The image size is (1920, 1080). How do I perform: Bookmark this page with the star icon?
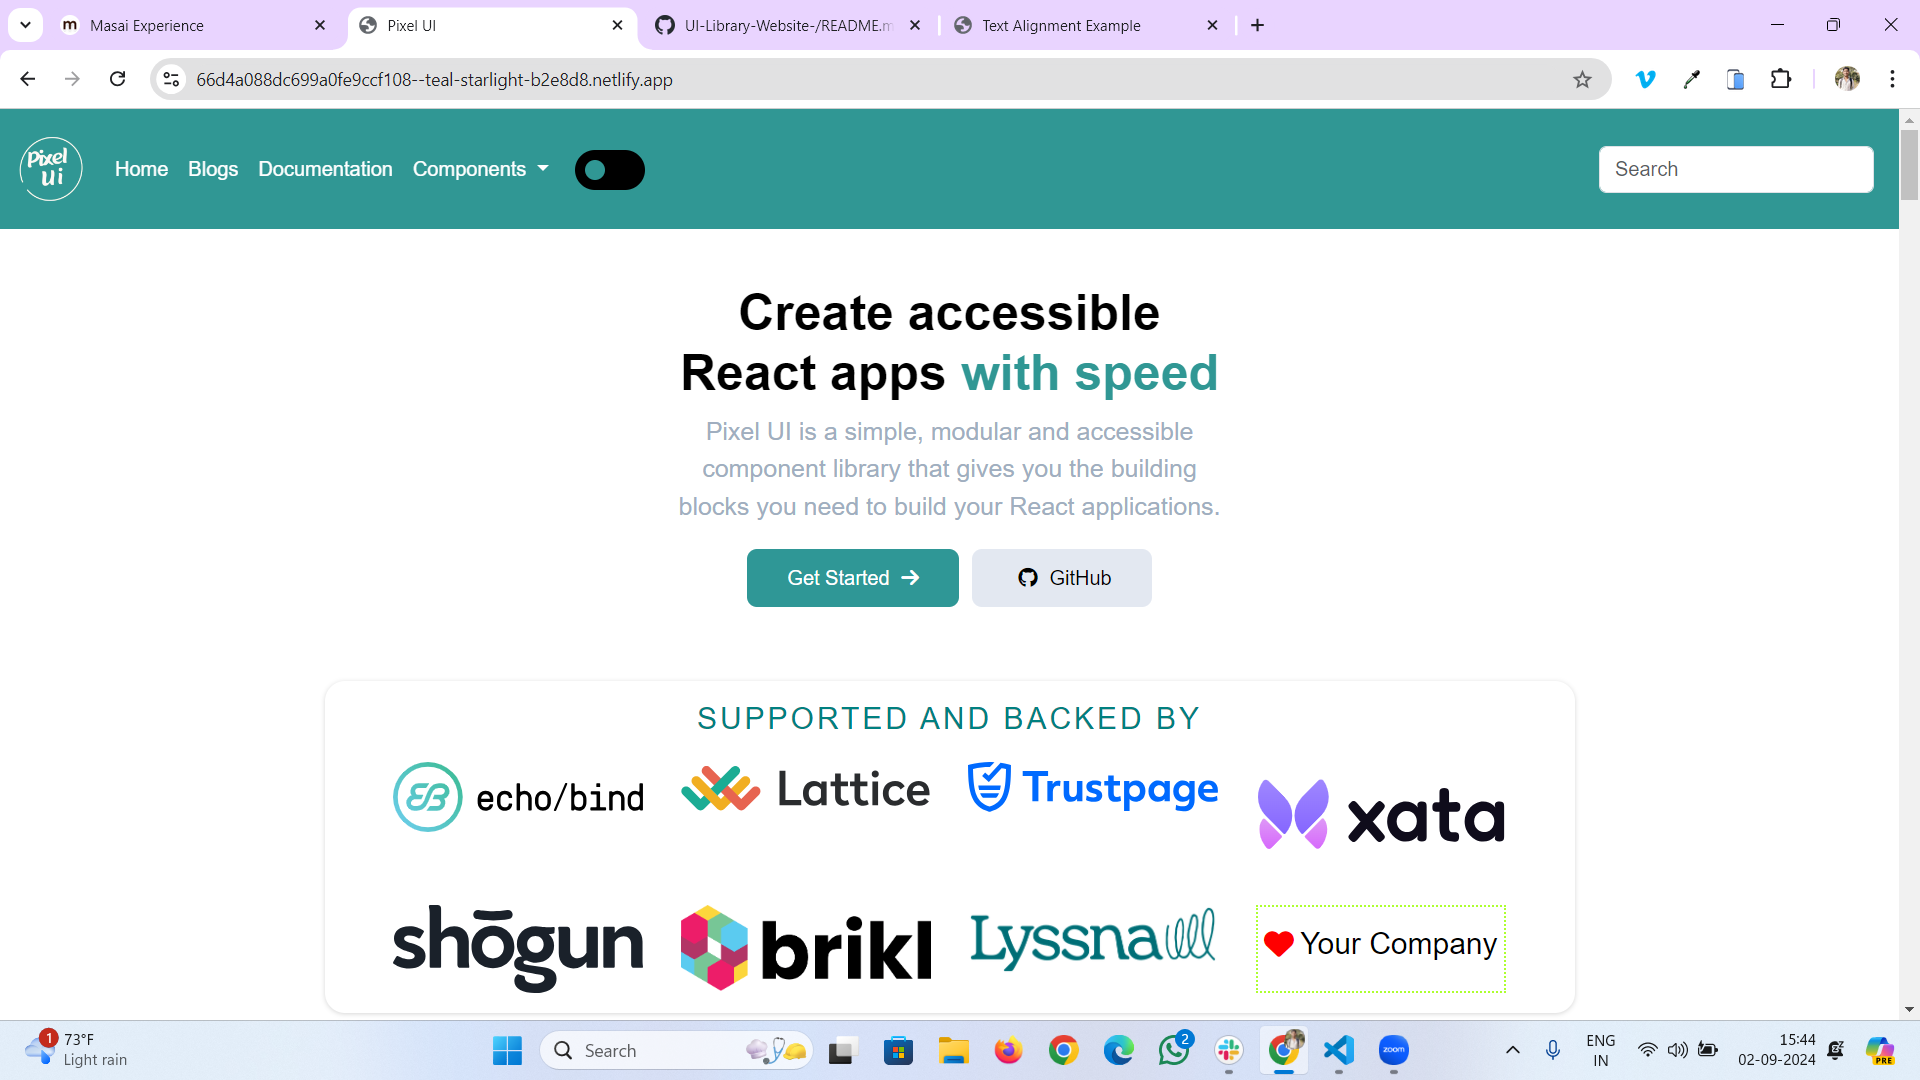tap(1582, 79)
